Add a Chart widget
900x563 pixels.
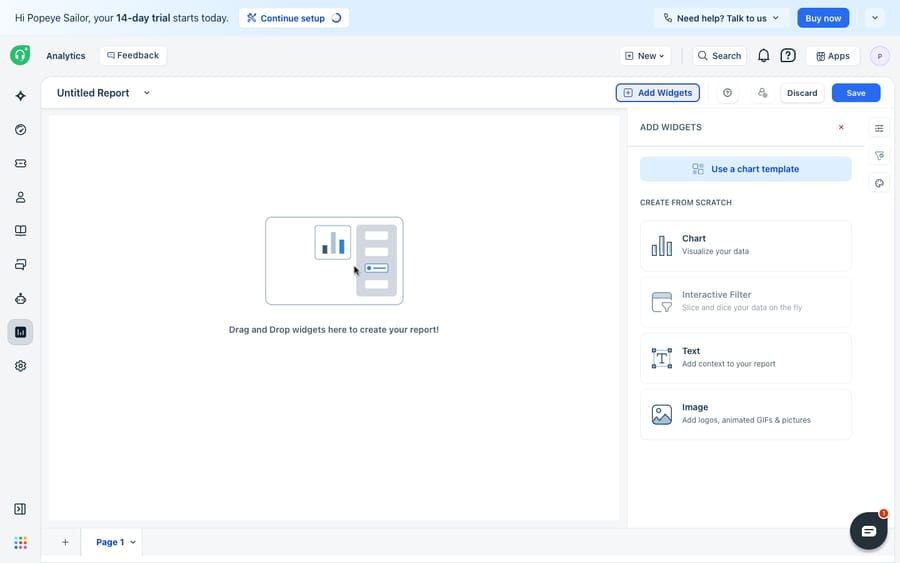pos(746,246)
